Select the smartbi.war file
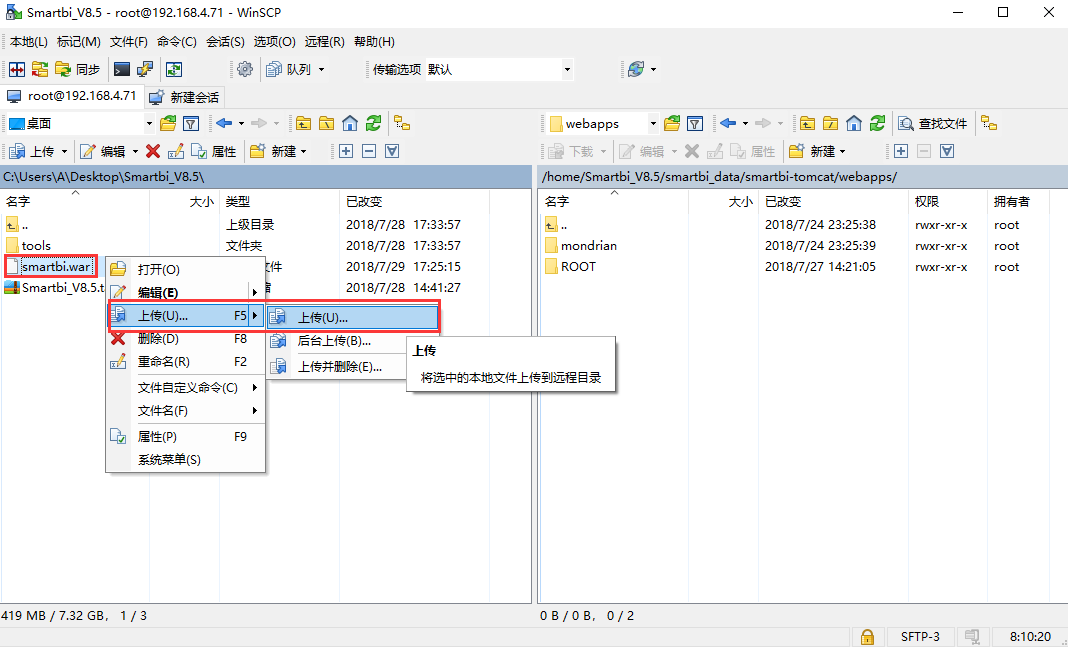Image resolution: width=1068 pixels, height=647 pixels. [x=56, y=266]
